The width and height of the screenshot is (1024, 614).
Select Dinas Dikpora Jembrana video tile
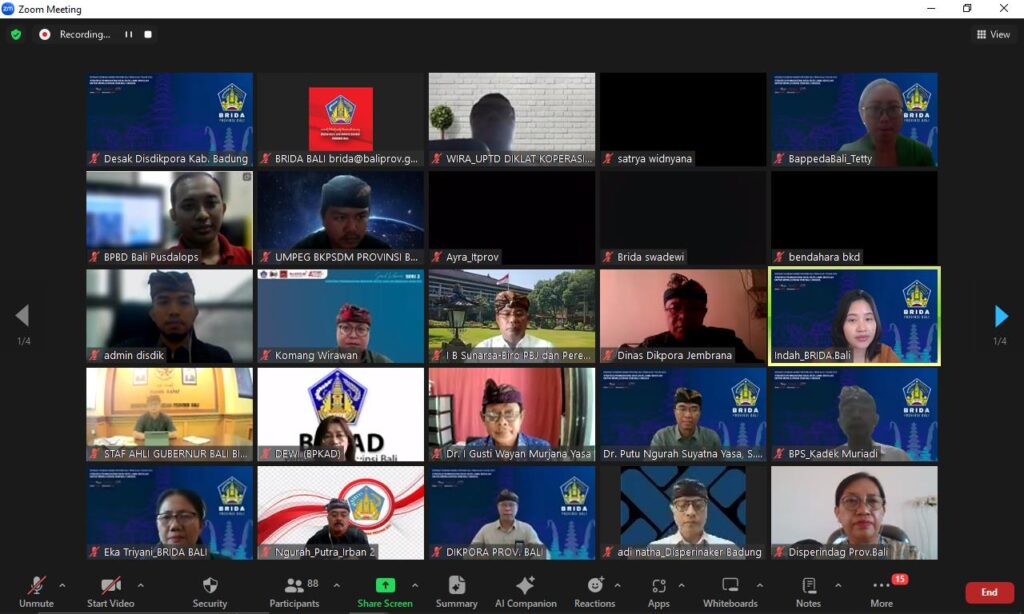click(683, 316)
